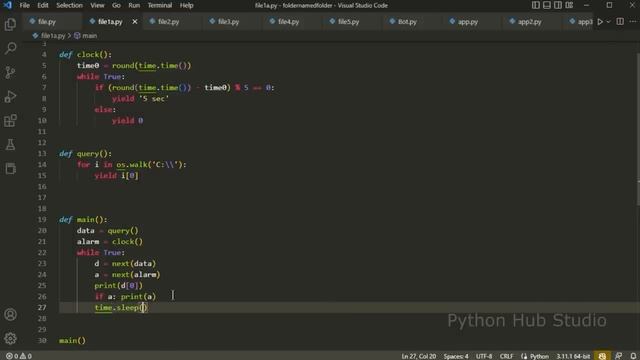Split the editor right

(x=620, y=22)
